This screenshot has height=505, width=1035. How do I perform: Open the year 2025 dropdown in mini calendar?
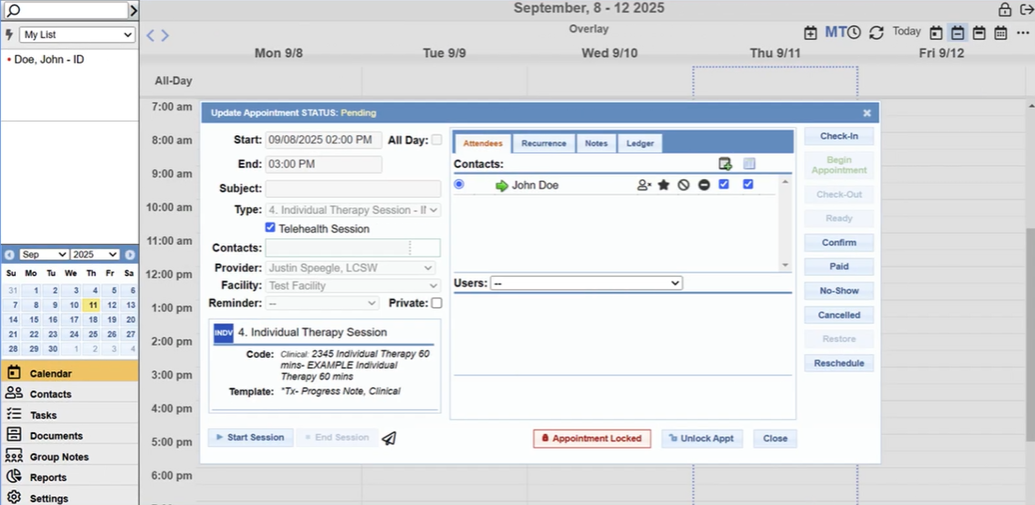point(95,254)
